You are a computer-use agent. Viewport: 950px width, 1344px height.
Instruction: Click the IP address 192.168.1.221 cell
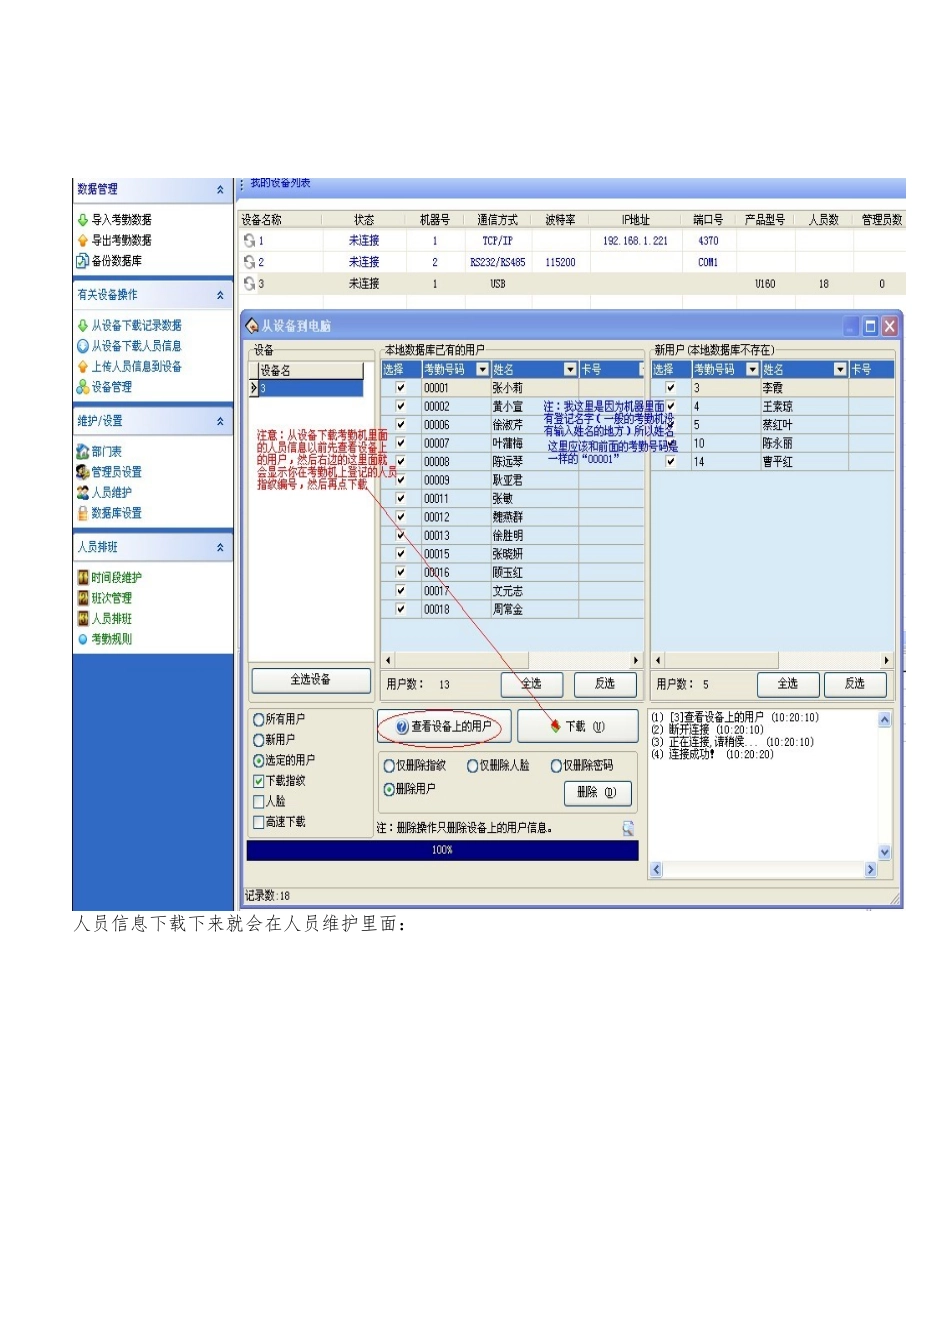tap(636, 241)
